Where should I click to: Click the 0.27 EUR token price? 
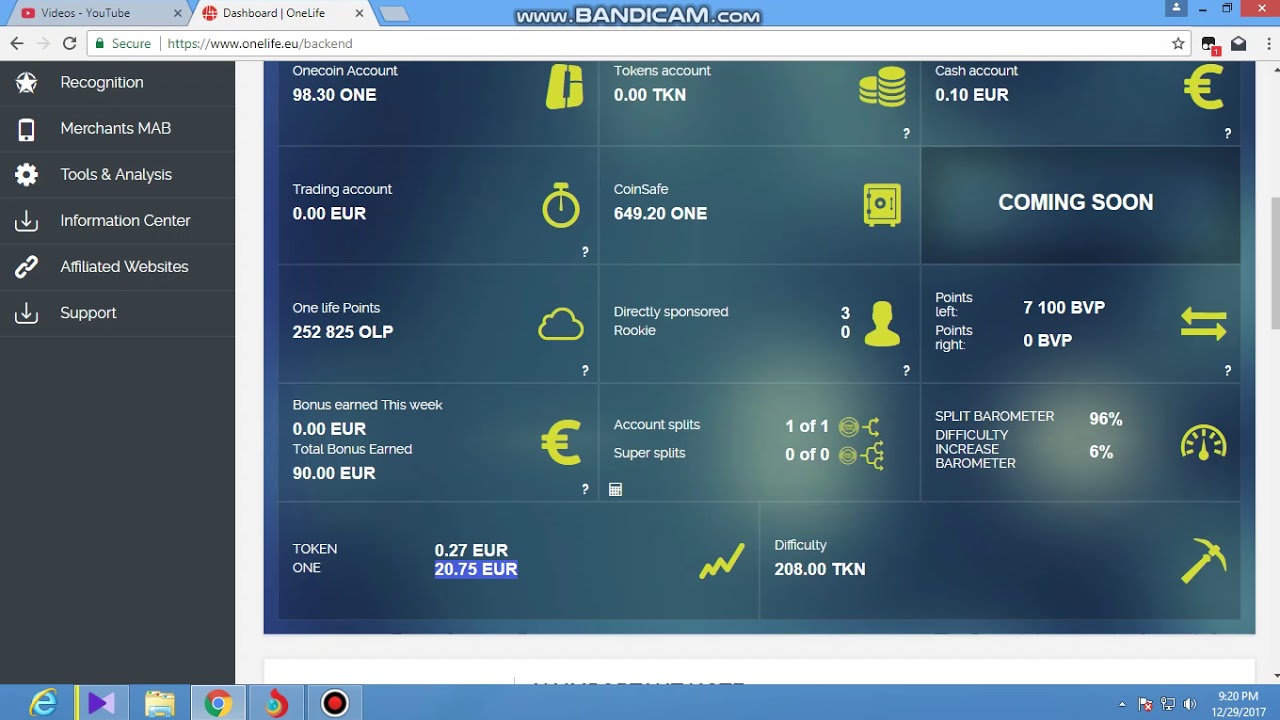click(471, 550)
